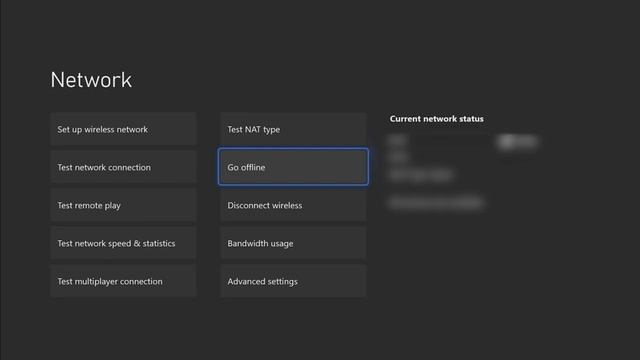The image size is (640, 360).
Task: Select Test multiplayer connection
Action: (x=123, y=281)
